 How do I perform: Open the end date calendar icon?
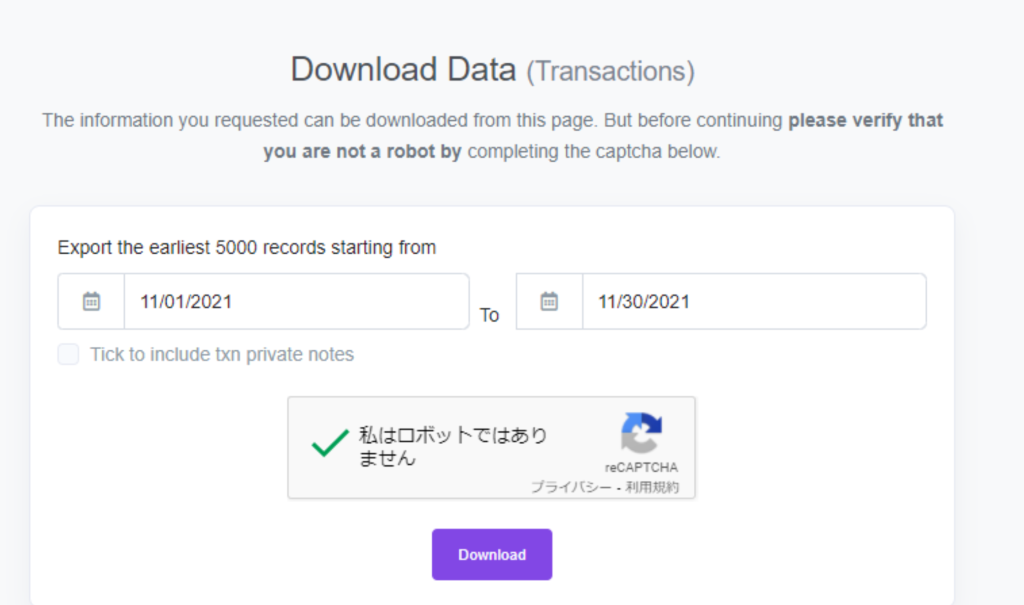tap(549, 302)
